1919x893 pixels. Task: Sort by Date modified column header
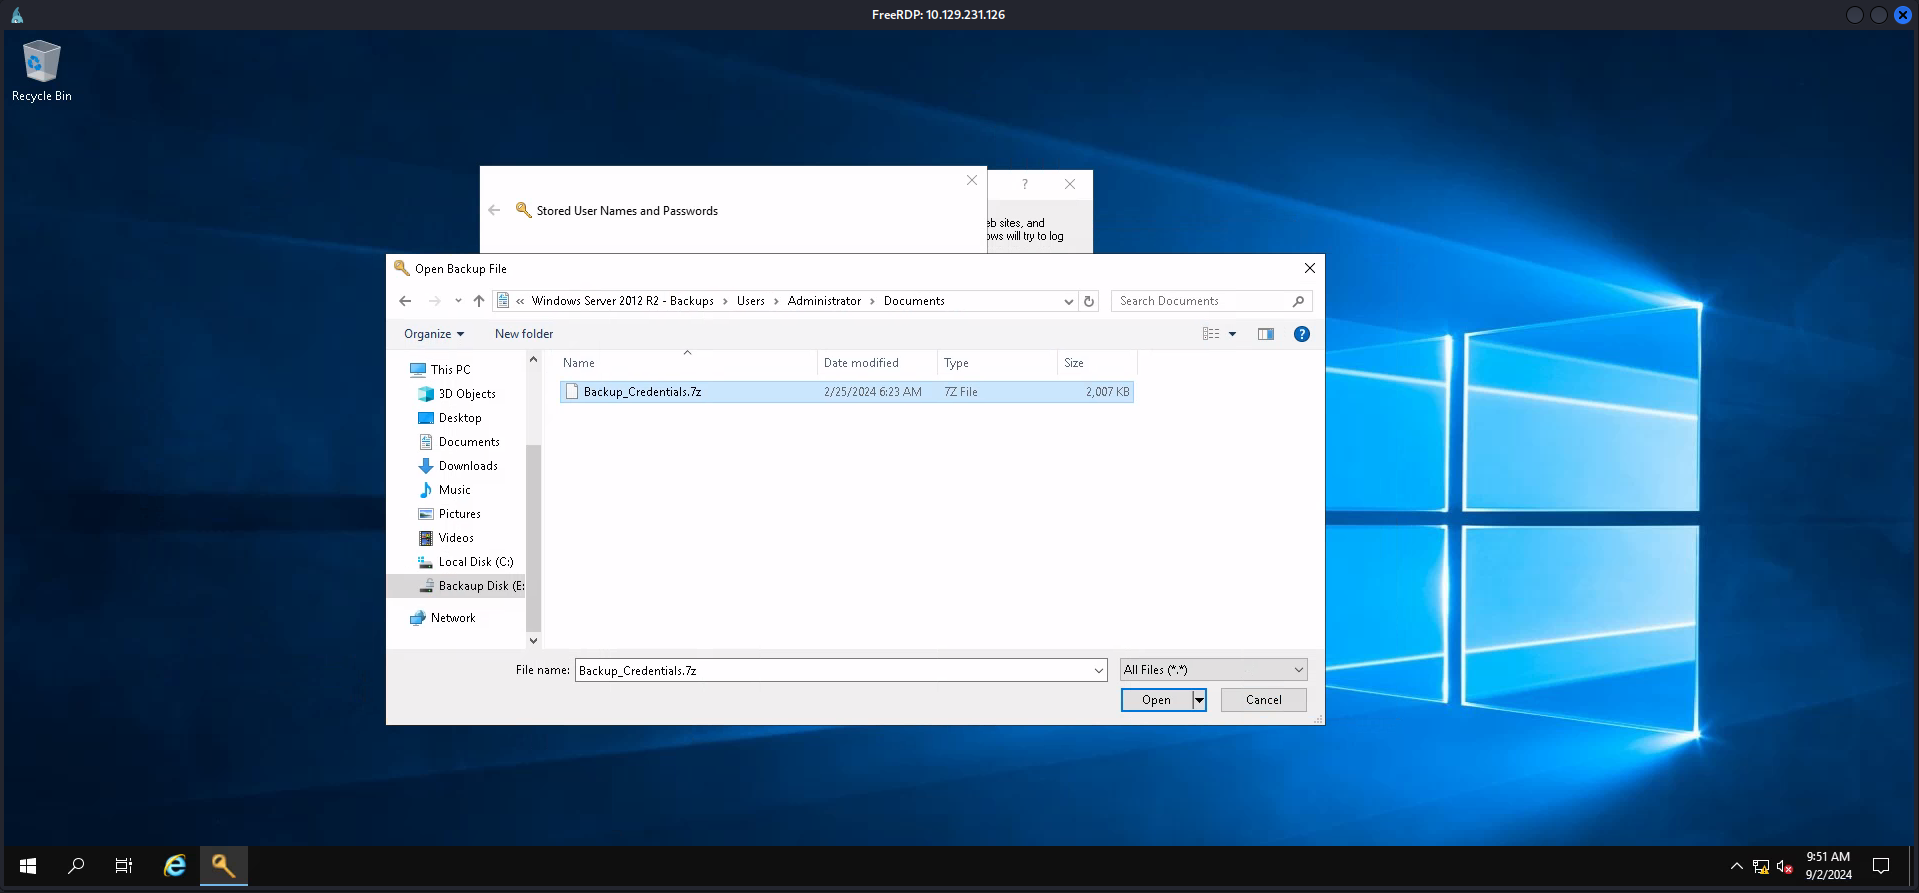coord(861,363)
